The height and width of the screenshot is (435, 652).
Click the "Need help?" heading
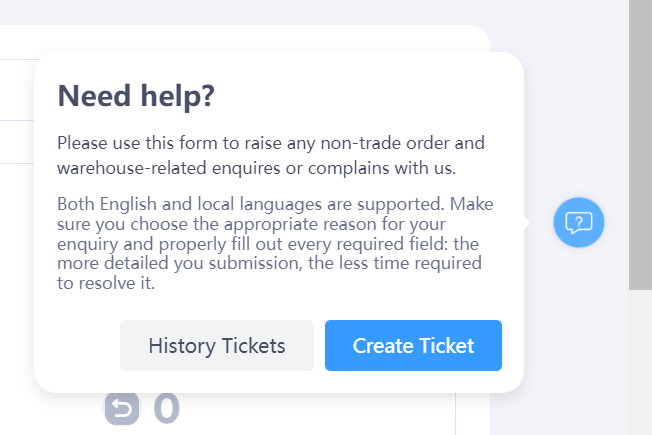(x=137, y=96)
